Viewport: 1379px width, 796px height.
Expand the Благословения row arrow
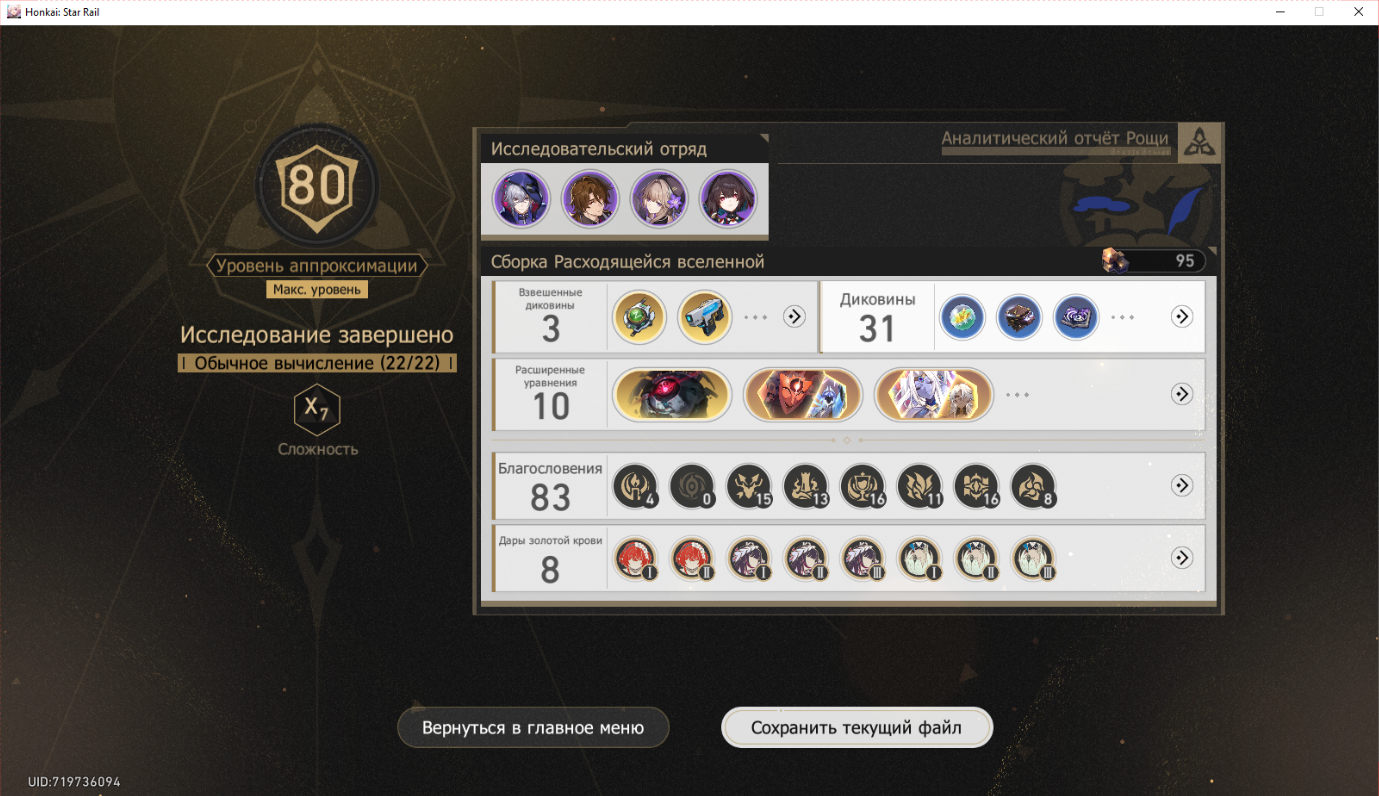(x=1182, y=485)
